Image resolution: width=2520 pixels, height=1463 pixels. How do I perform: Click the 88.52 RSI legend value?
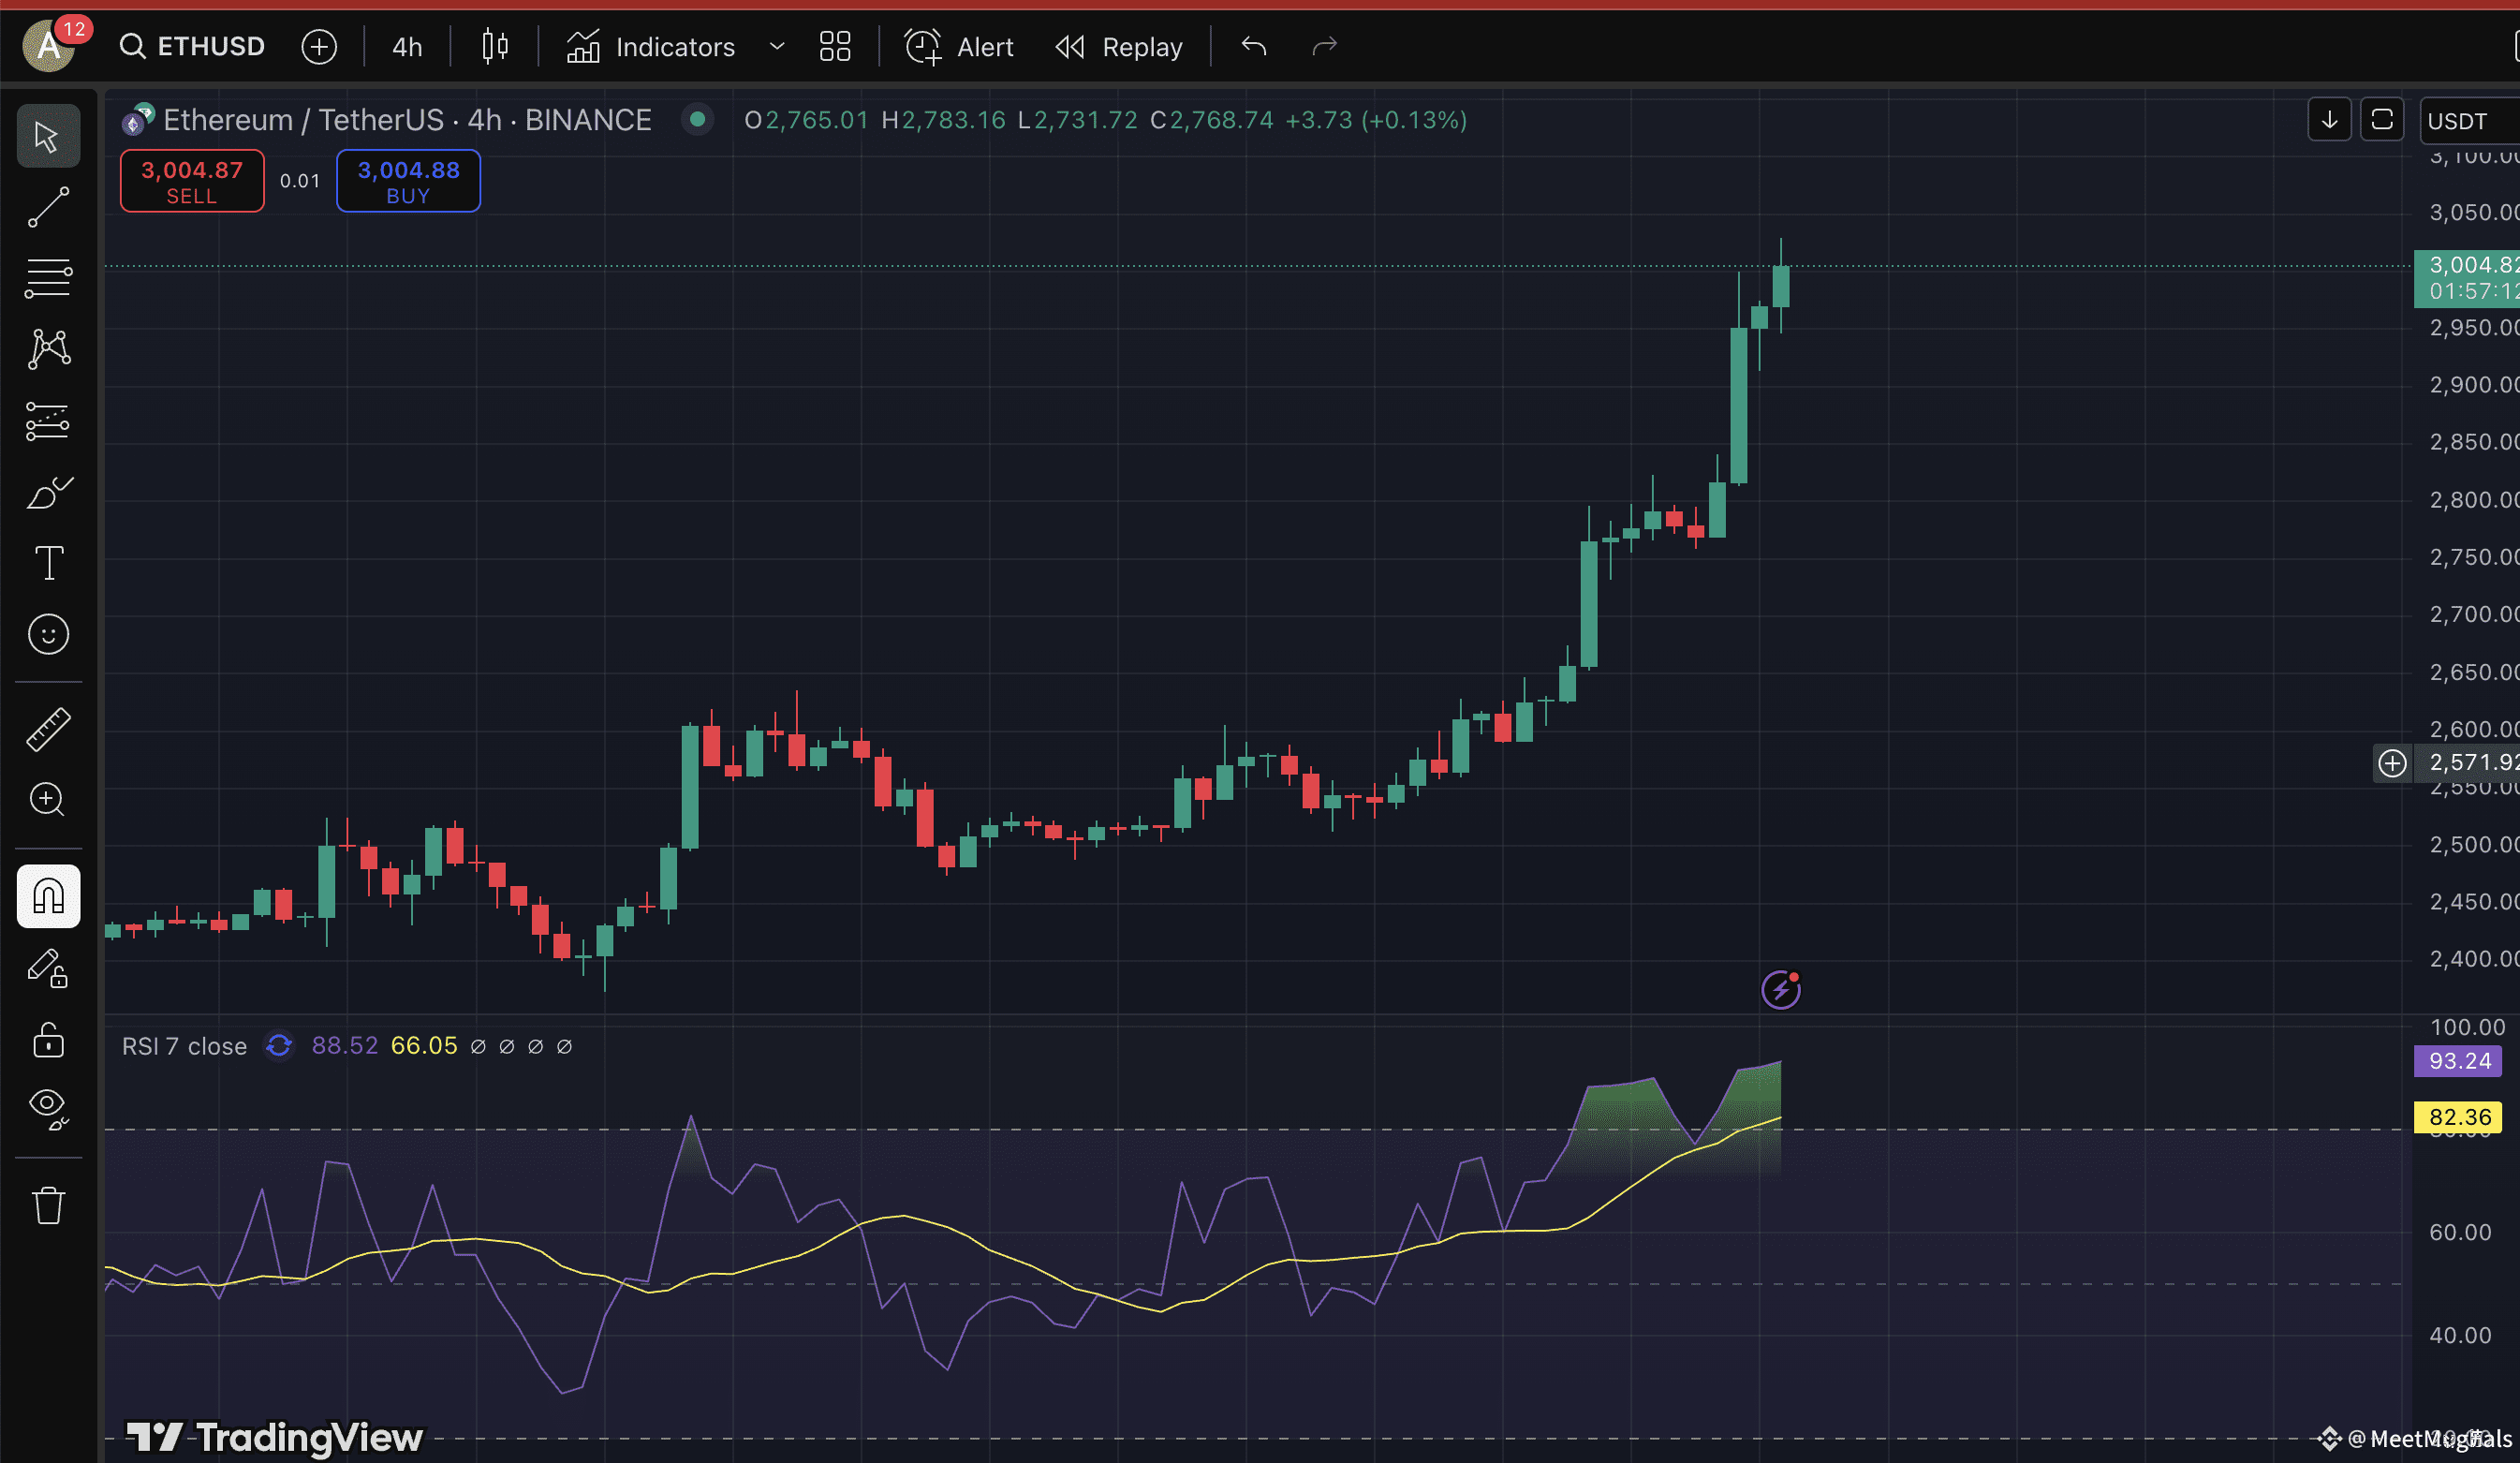tap(345, 1046)
